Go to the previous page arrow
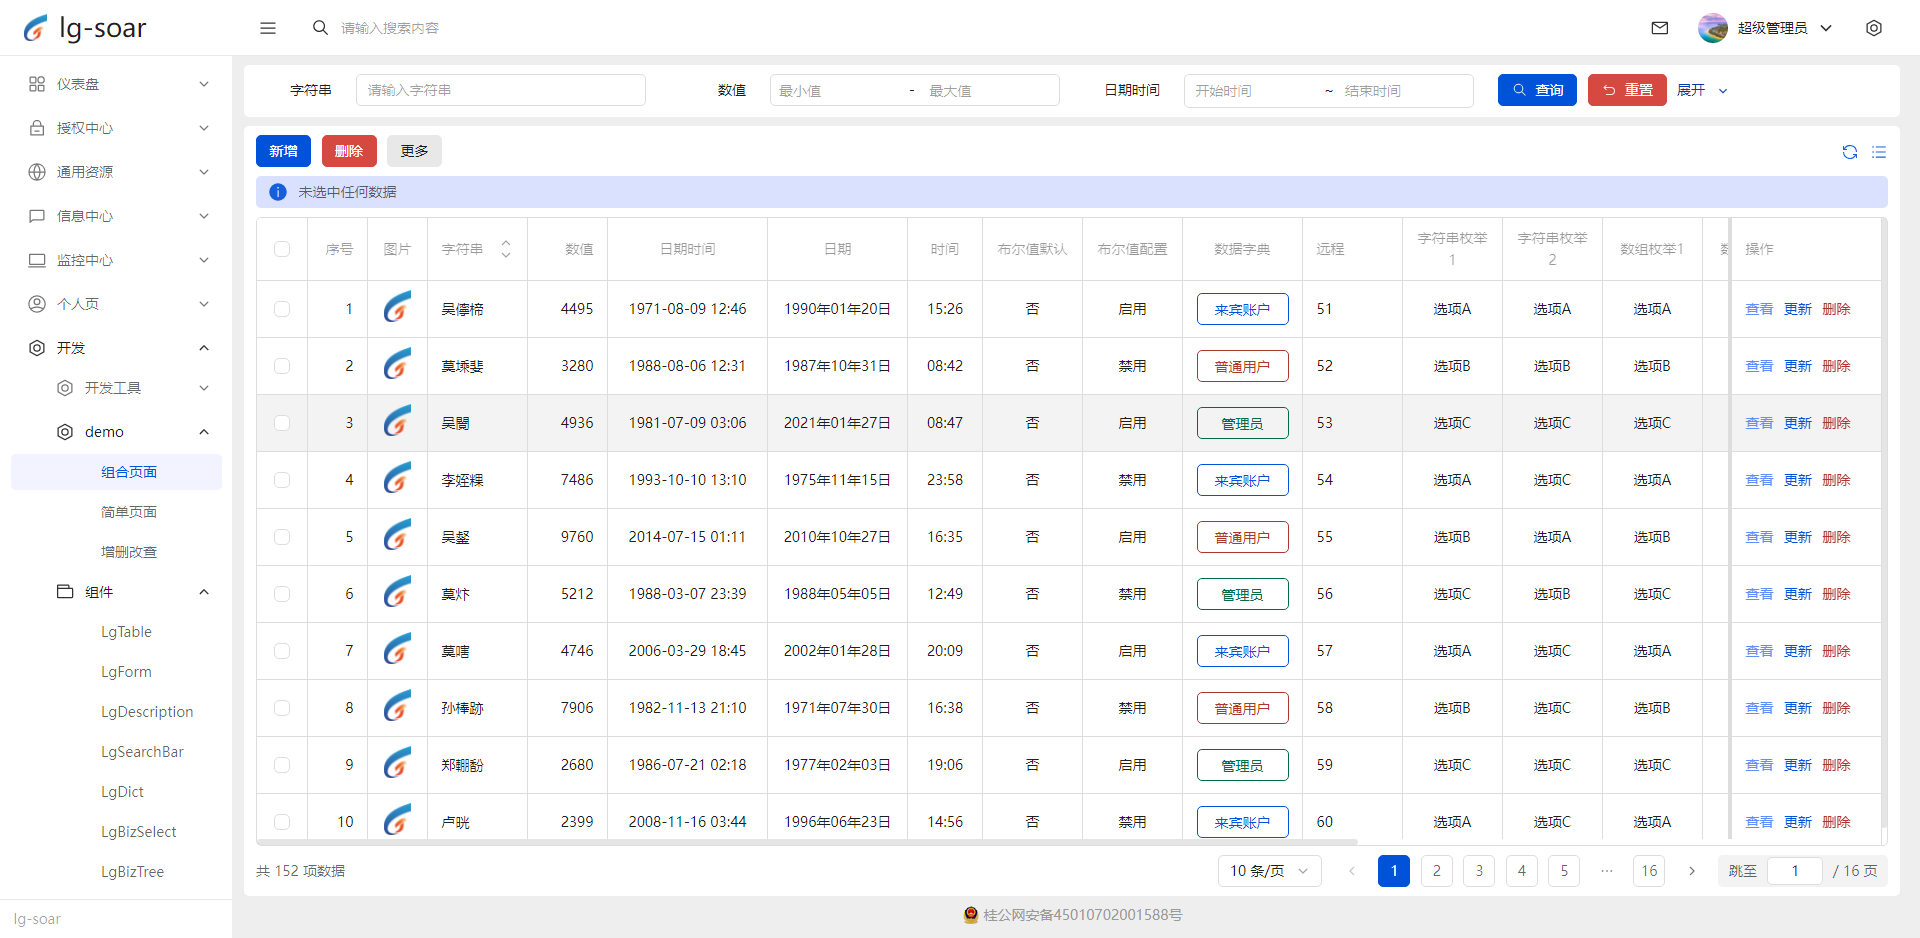Screen dimensions: 1920x938 point(1351,871)
